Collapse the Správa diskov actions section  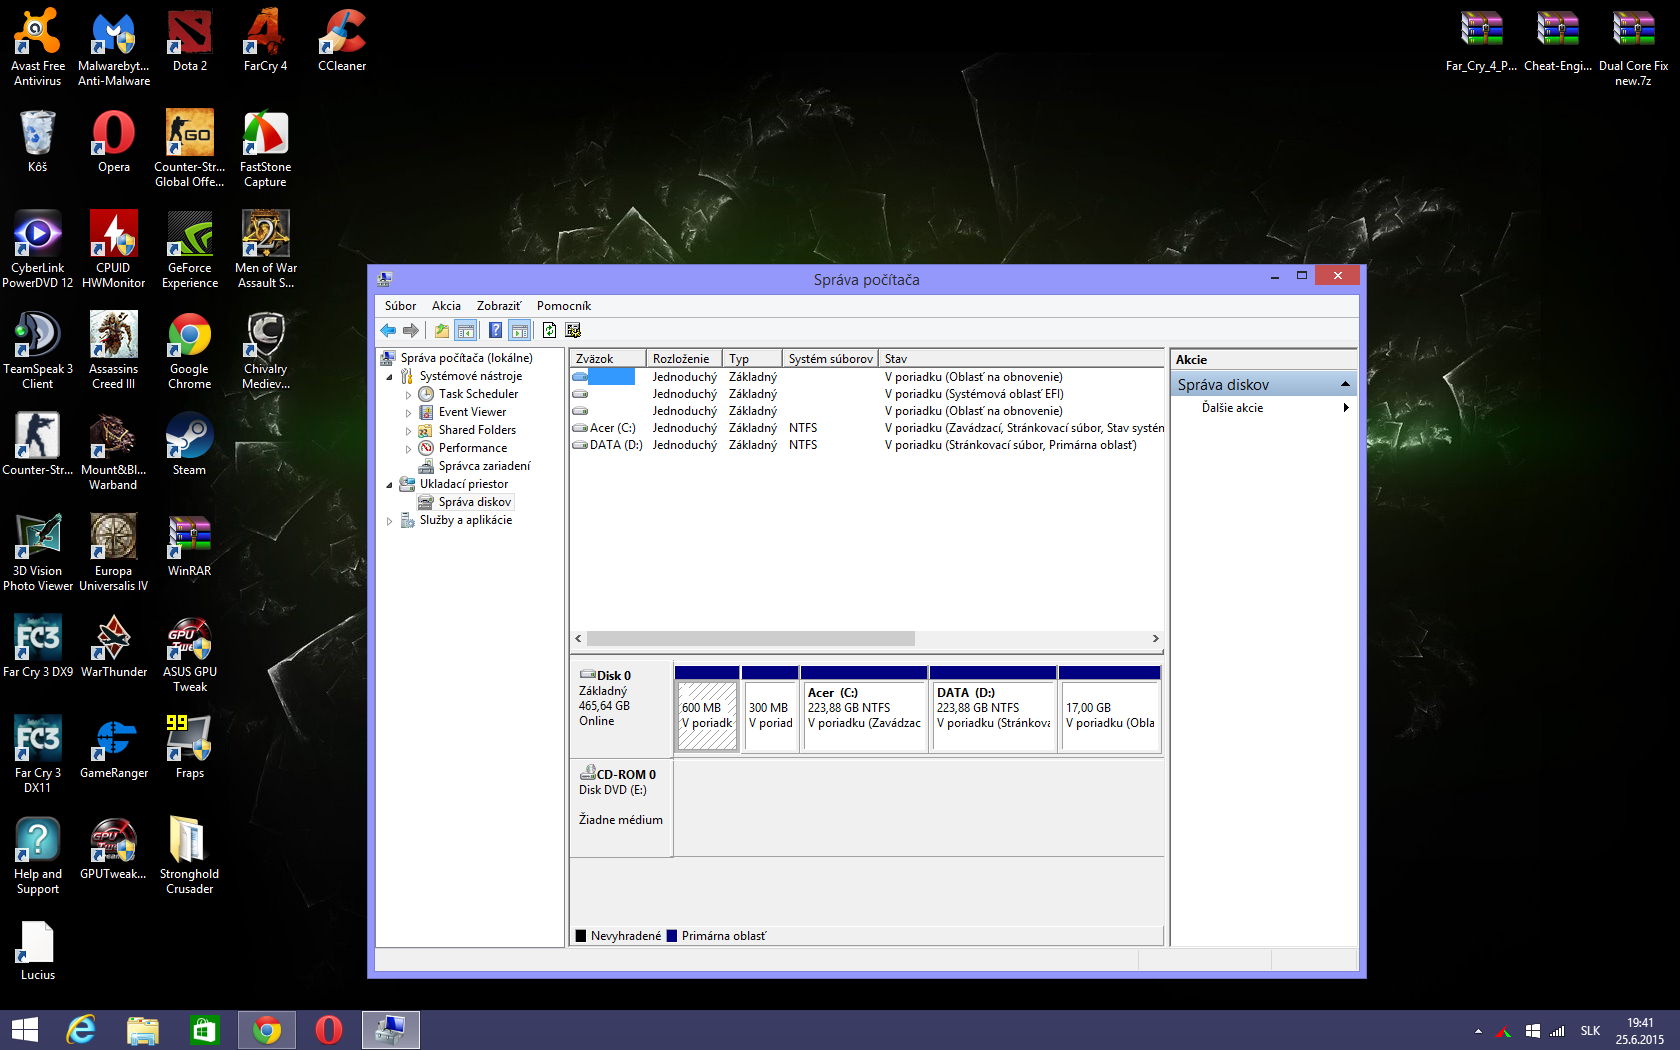click(x=1345, y=384)
